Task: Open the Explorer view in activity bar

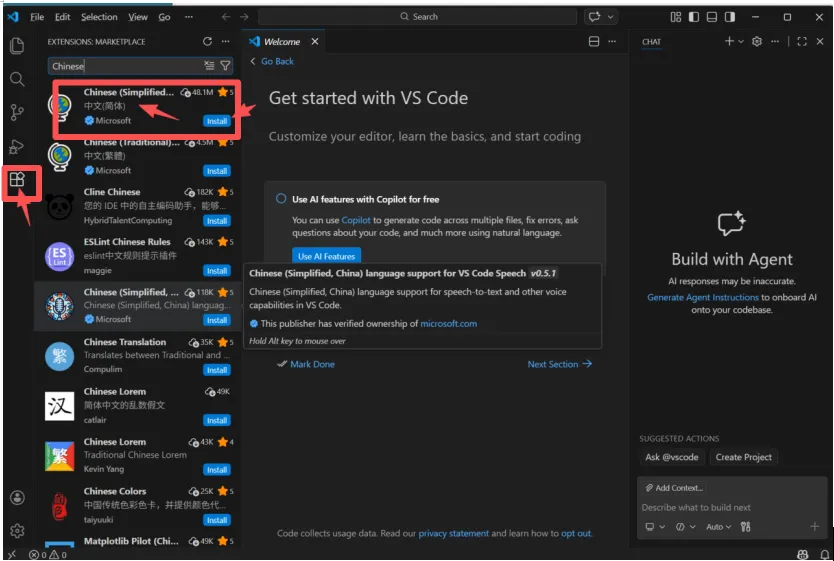Action: (17, 46)
